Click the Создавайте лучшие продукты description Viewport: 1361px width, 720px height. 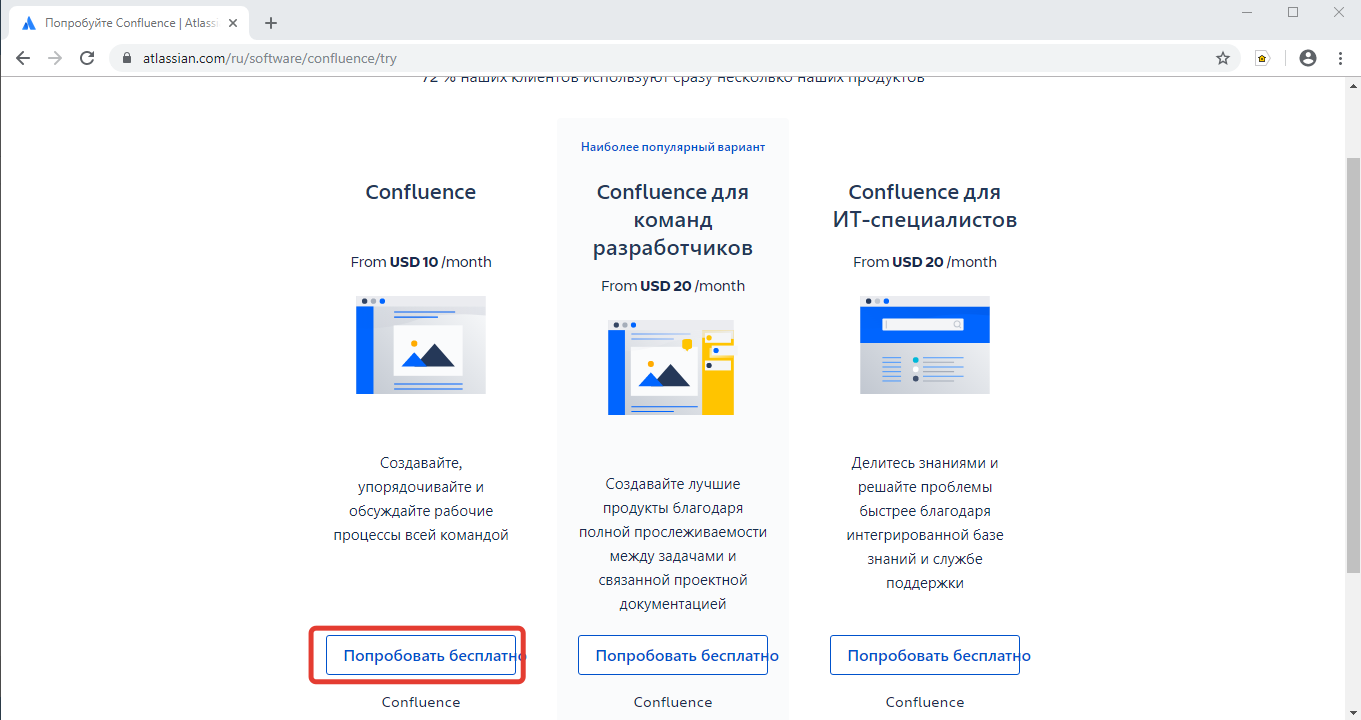(x=673, y=544)
